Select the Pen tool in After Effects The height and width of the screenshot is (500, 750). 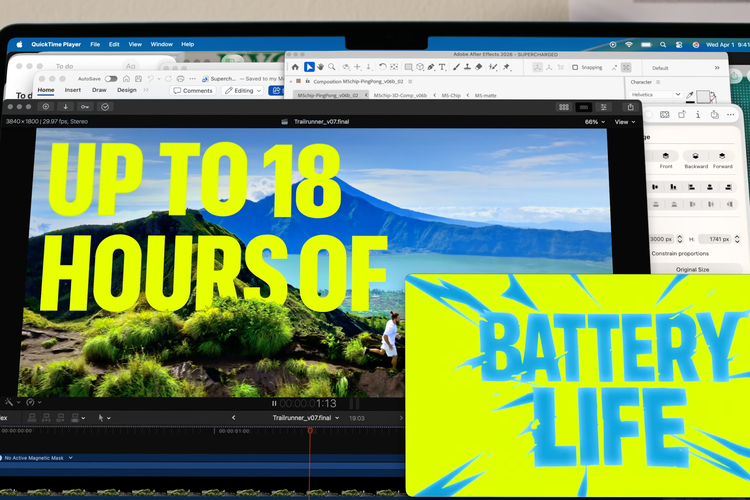click(431, 67)
